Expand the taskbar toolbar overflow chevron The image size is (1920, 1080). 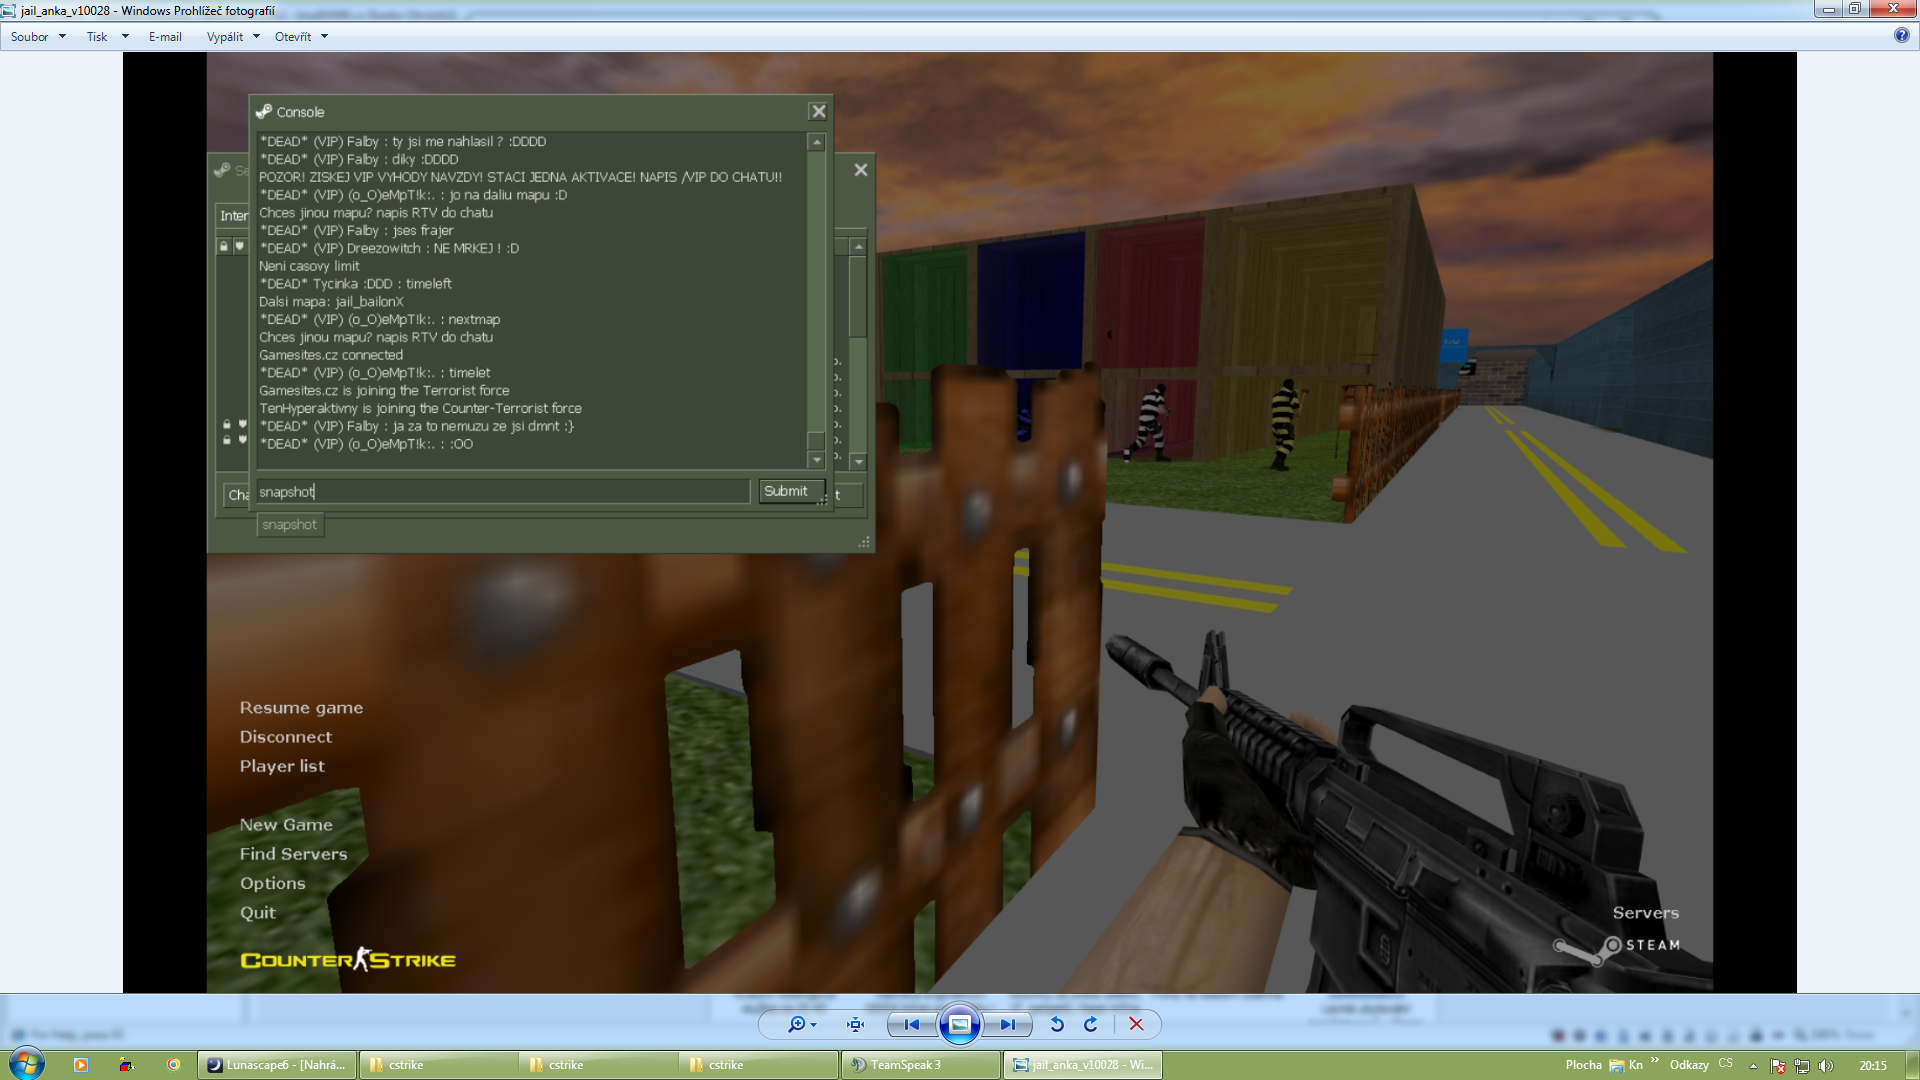1655,1060
